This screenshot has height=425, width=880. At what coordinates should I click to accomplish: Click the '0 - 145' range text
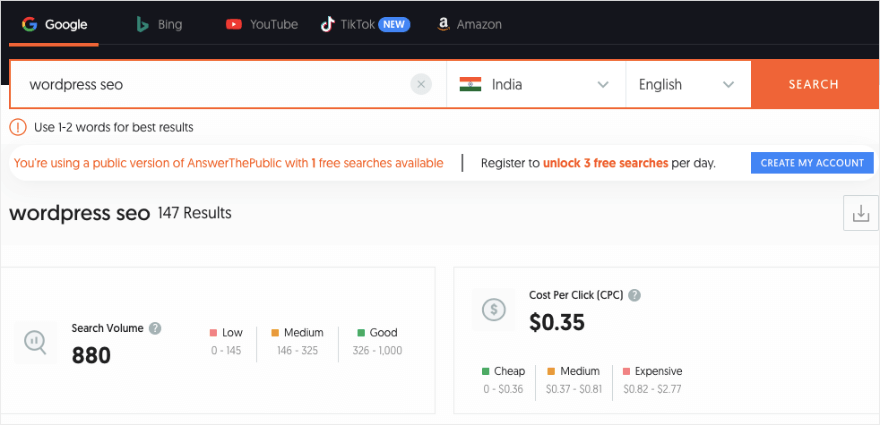pos(226,351)
